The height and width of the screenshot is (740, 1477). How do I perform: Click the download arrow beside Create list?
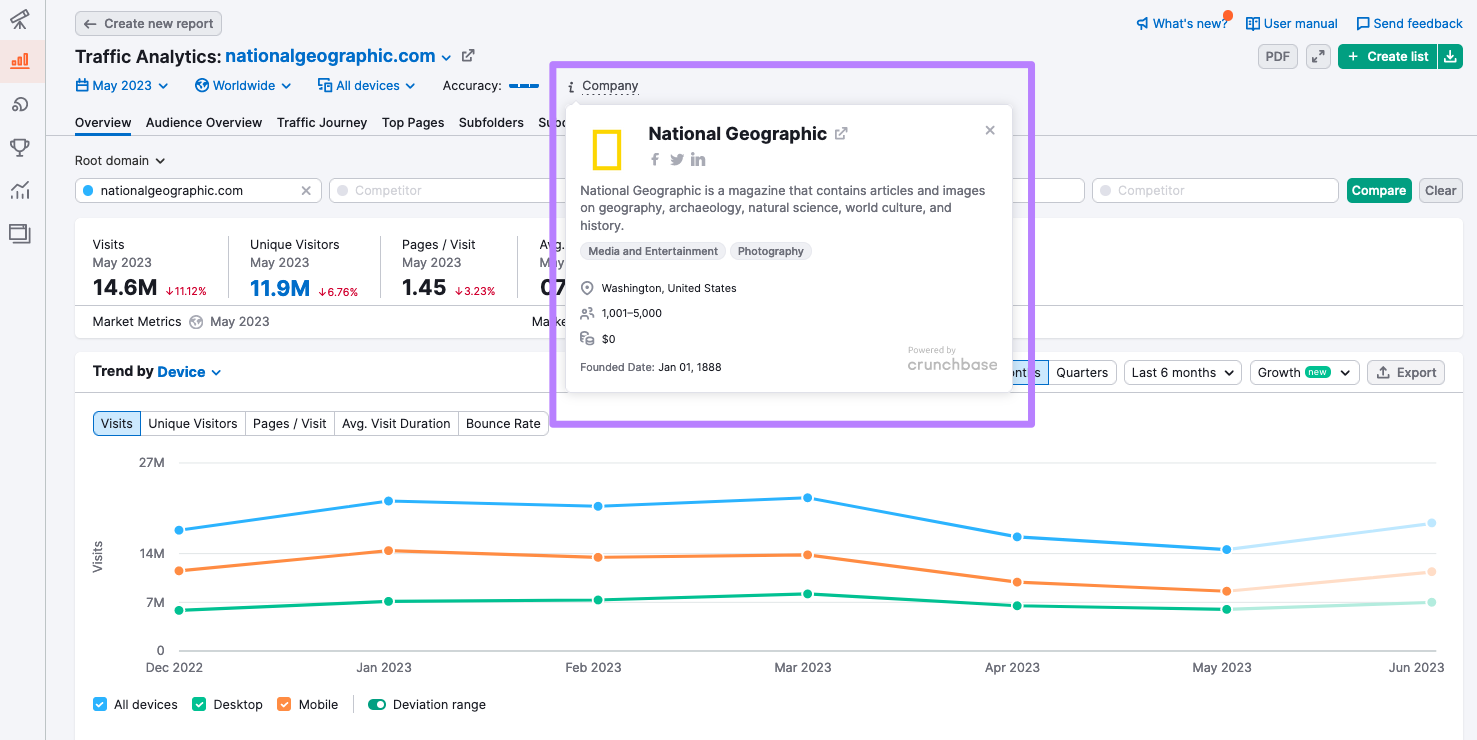click(x=1451, y=57)
